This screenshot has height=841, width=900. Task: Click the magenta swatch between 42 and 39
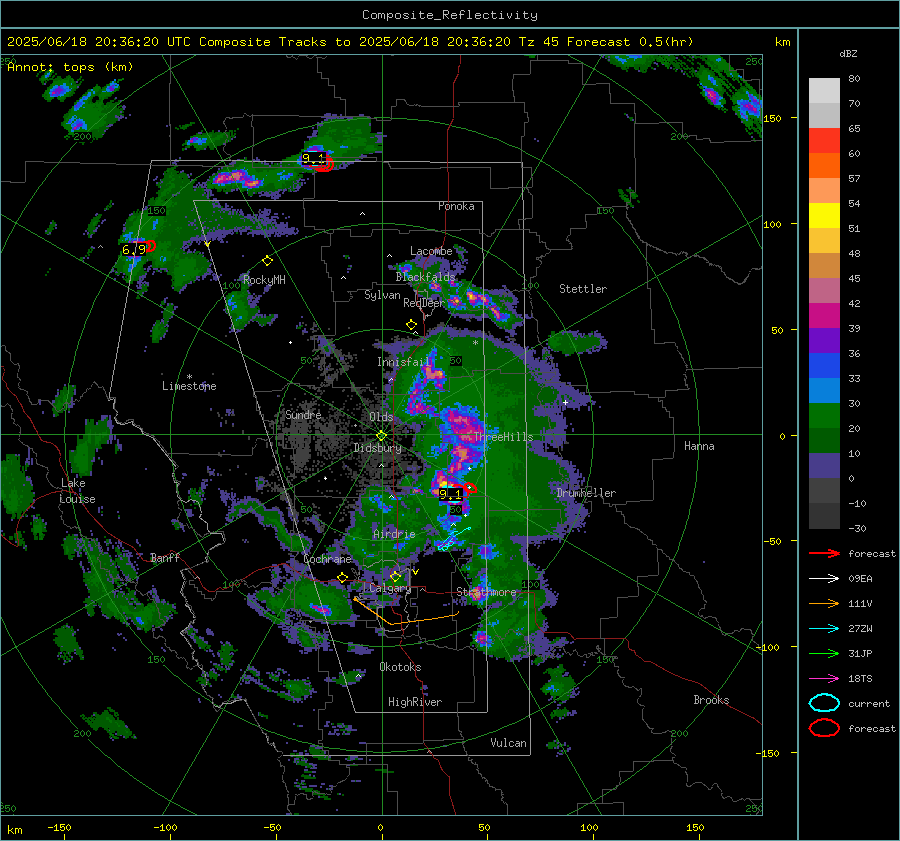(824, 315)
